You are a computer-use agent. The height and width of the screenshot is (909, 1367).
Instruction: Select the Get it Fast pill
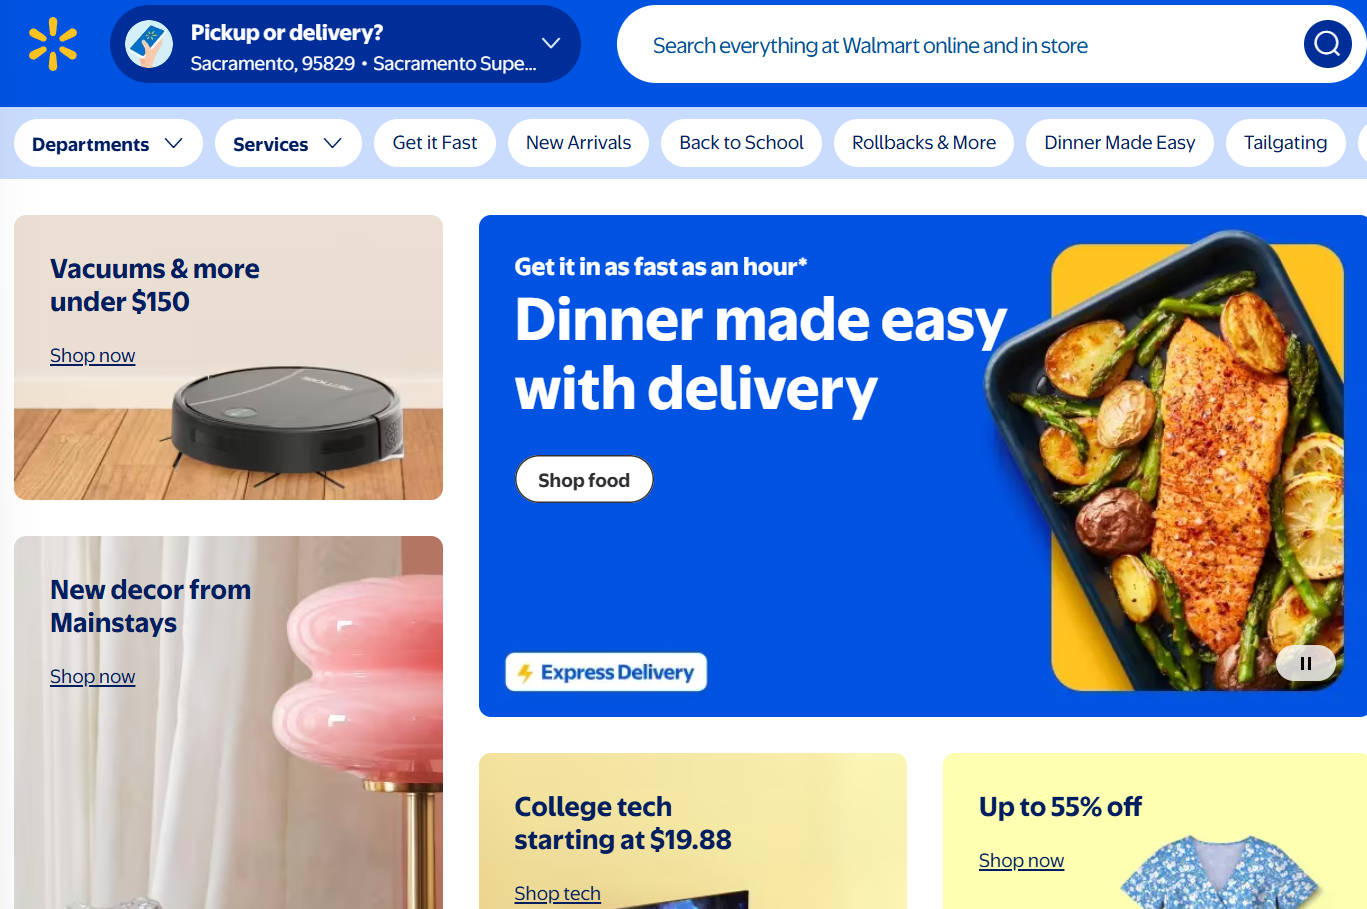(435, 143)
